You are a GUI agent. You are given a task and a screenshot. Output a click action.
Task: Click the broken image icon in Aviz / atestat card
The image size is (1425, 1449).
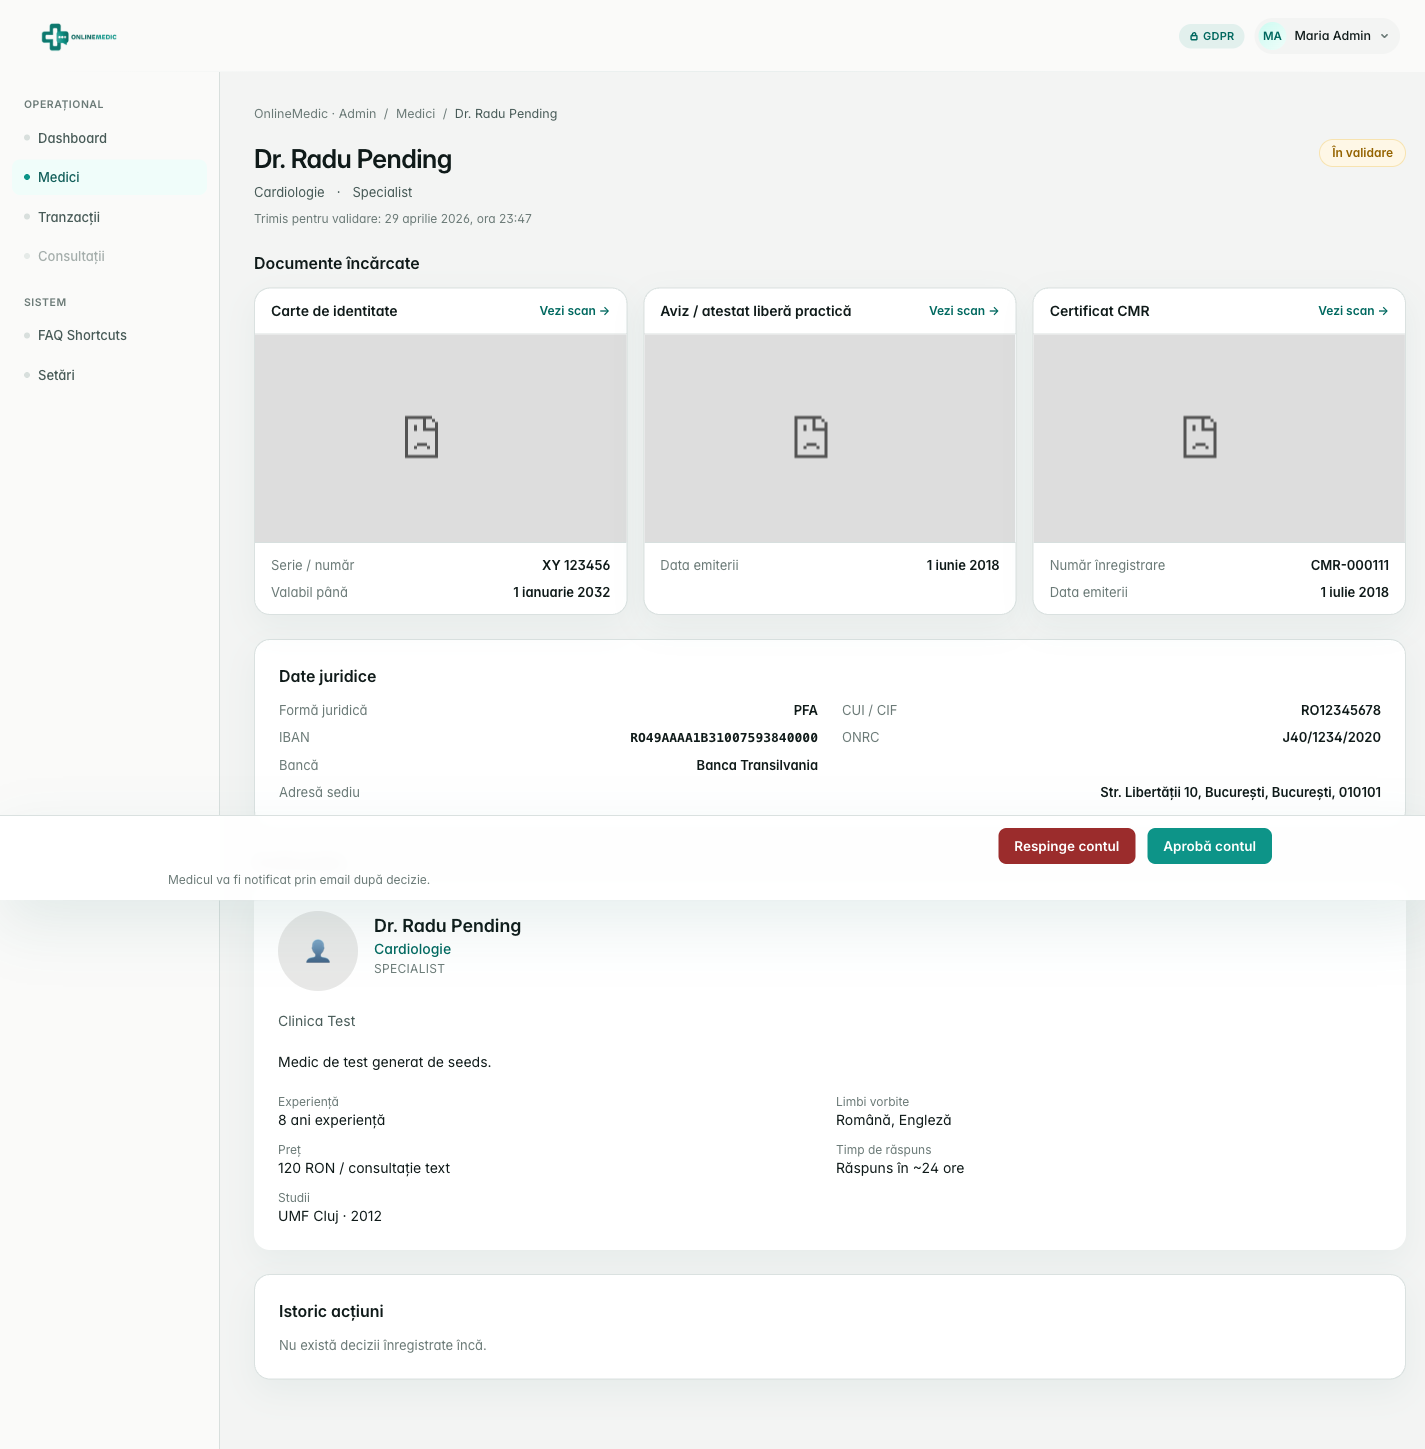coord(811,437)
